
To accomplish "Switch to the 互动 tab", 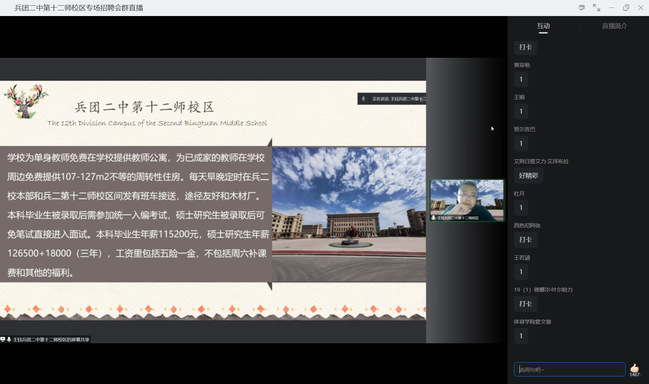I will click(543, 26).
